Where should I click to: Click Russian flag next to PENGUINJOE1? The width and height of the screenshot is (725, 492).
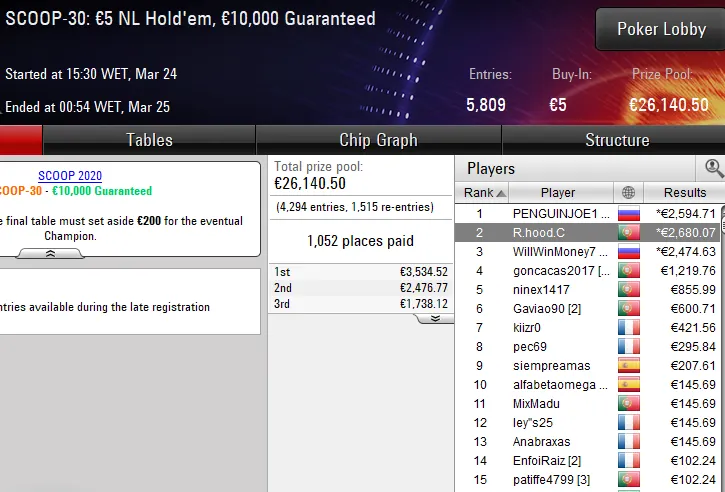628,213
